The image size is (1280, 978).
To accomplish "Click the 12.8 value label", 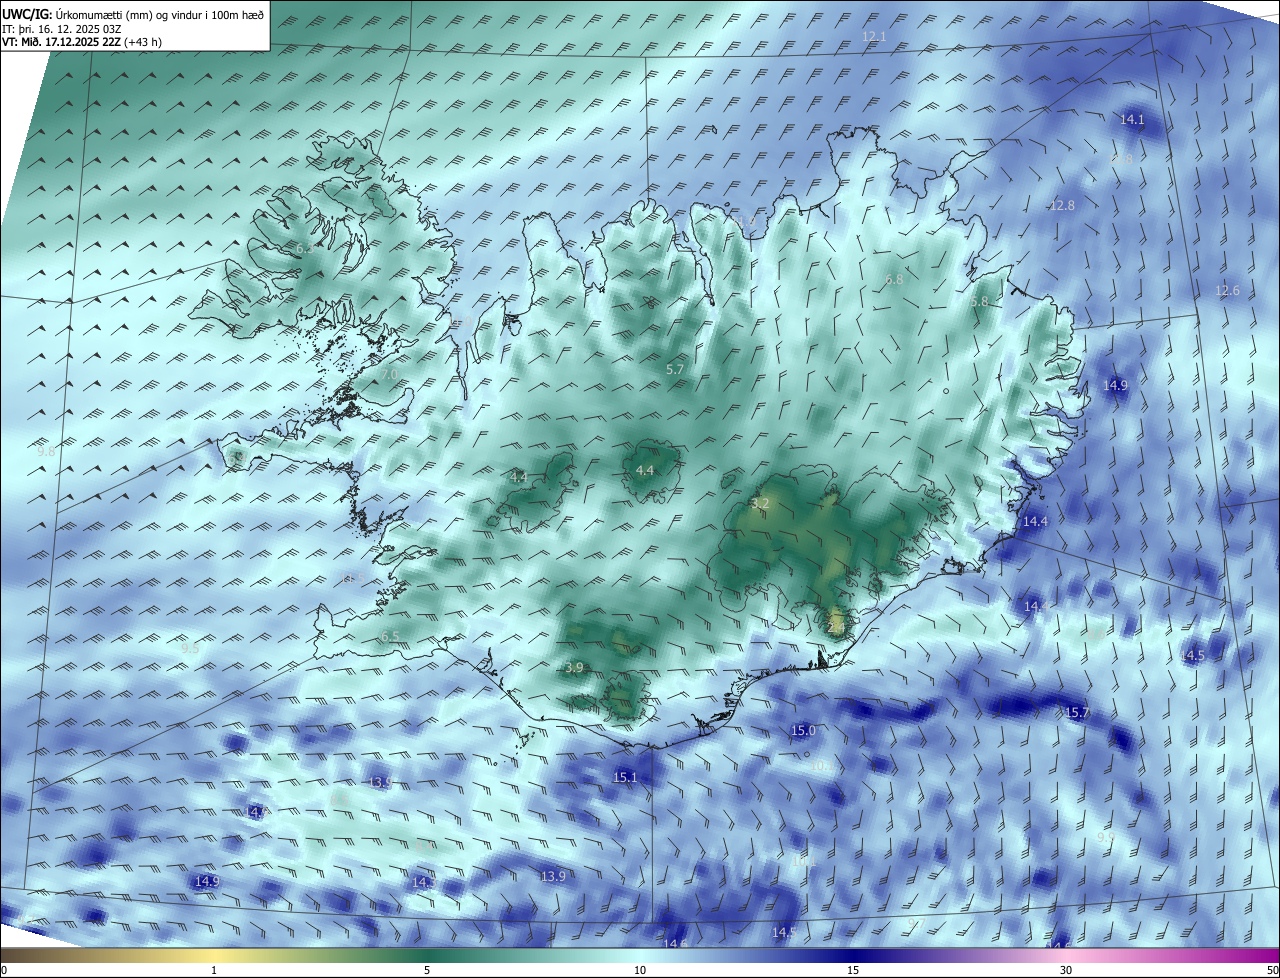I will click(x=1062, y=205).
